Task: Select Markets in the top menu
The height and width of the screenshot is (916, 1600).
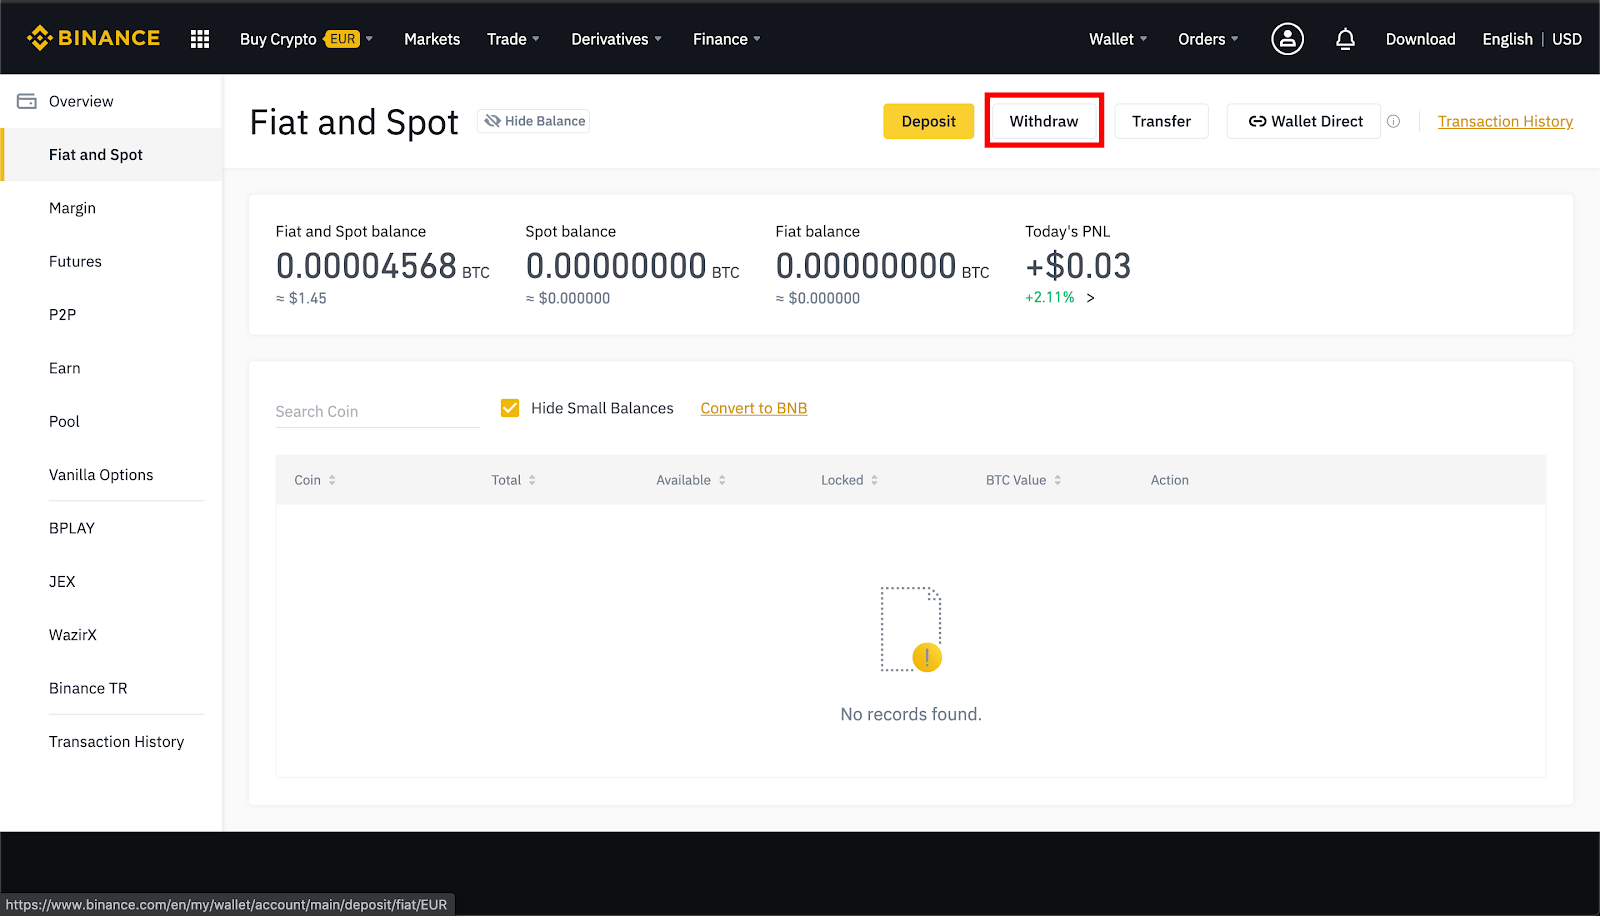Action: coord(431,38)
